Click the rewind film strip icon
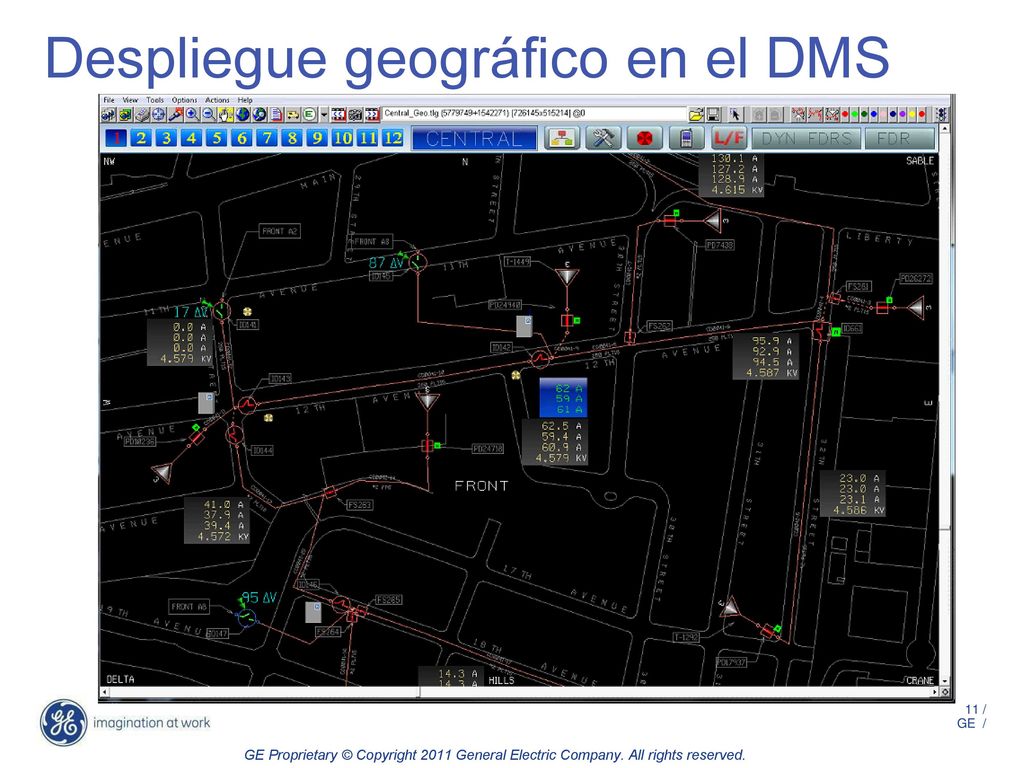This screenshot has height=768, width=1024. click(x=338, y=115)
